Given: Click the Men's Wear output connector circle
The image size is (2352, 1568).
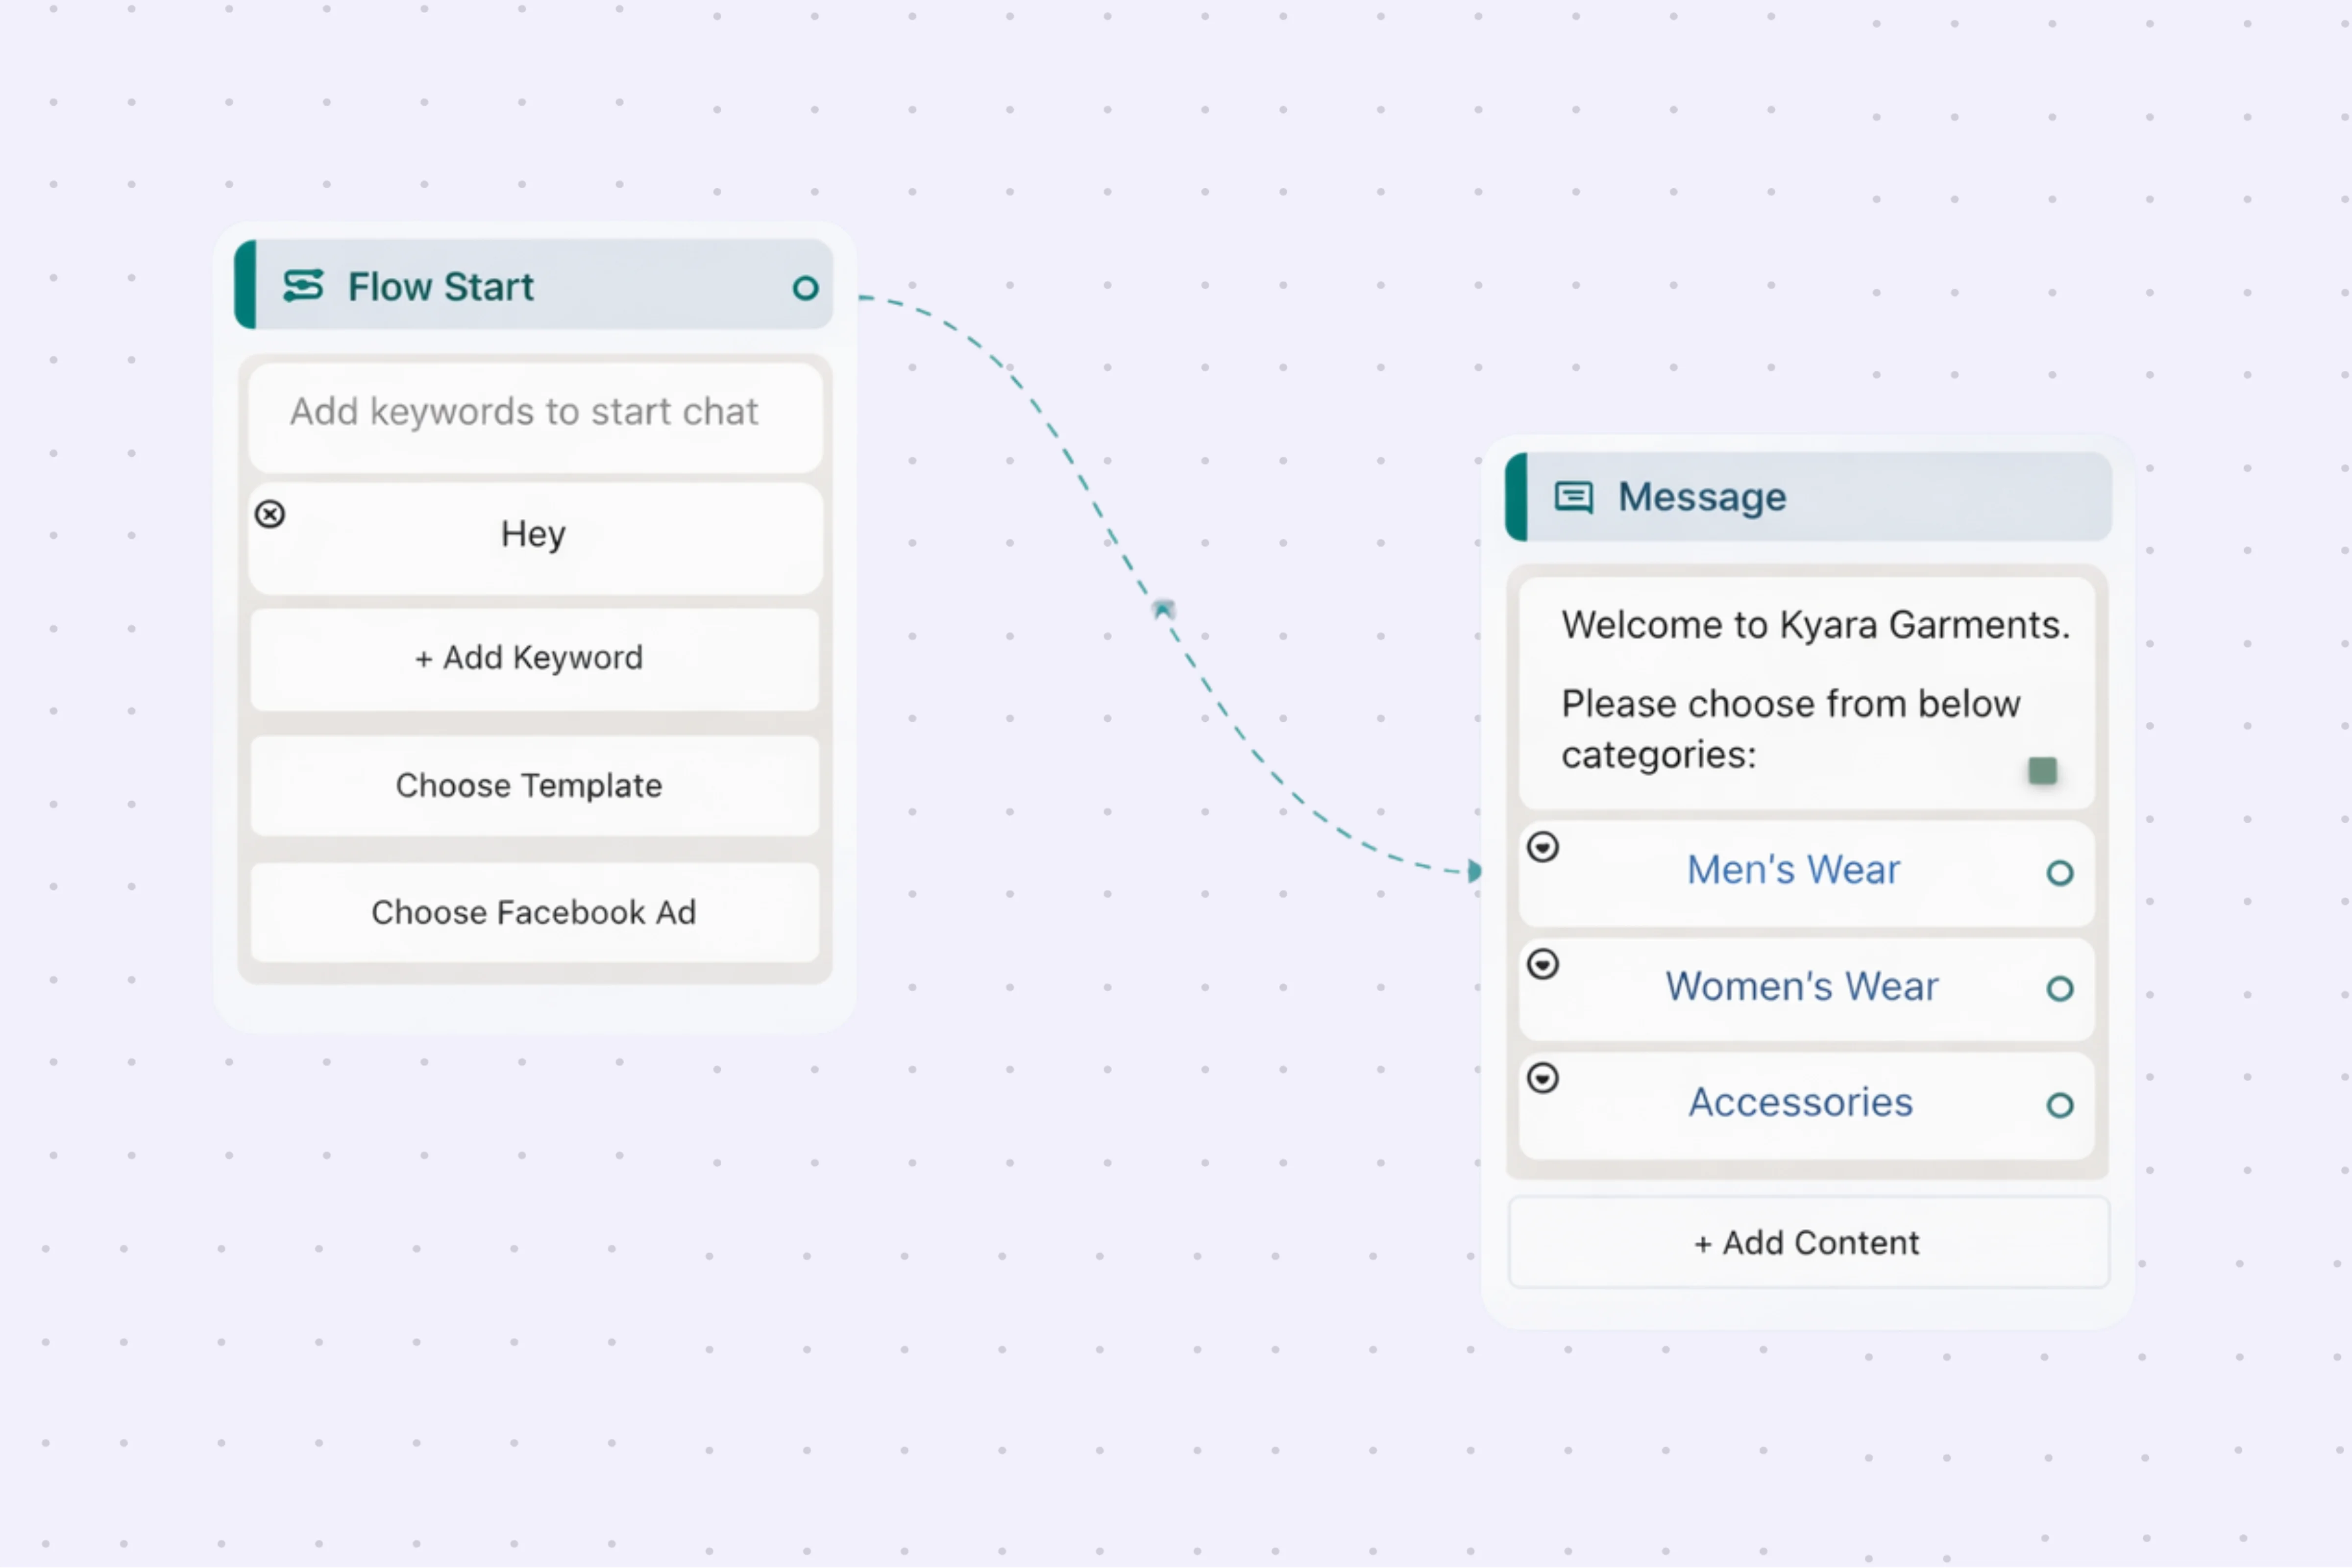Looking at the screenshot, I should [2059, 873].
